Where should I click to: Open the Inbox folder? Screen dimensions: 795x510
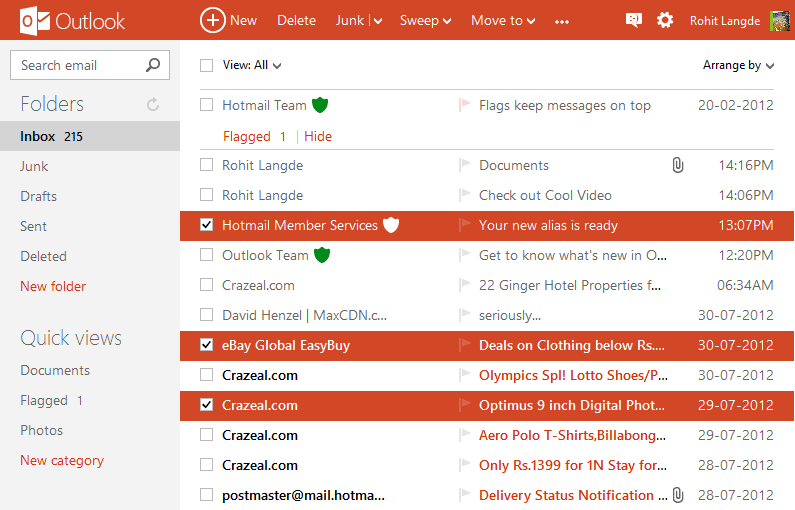pos(90,136)
